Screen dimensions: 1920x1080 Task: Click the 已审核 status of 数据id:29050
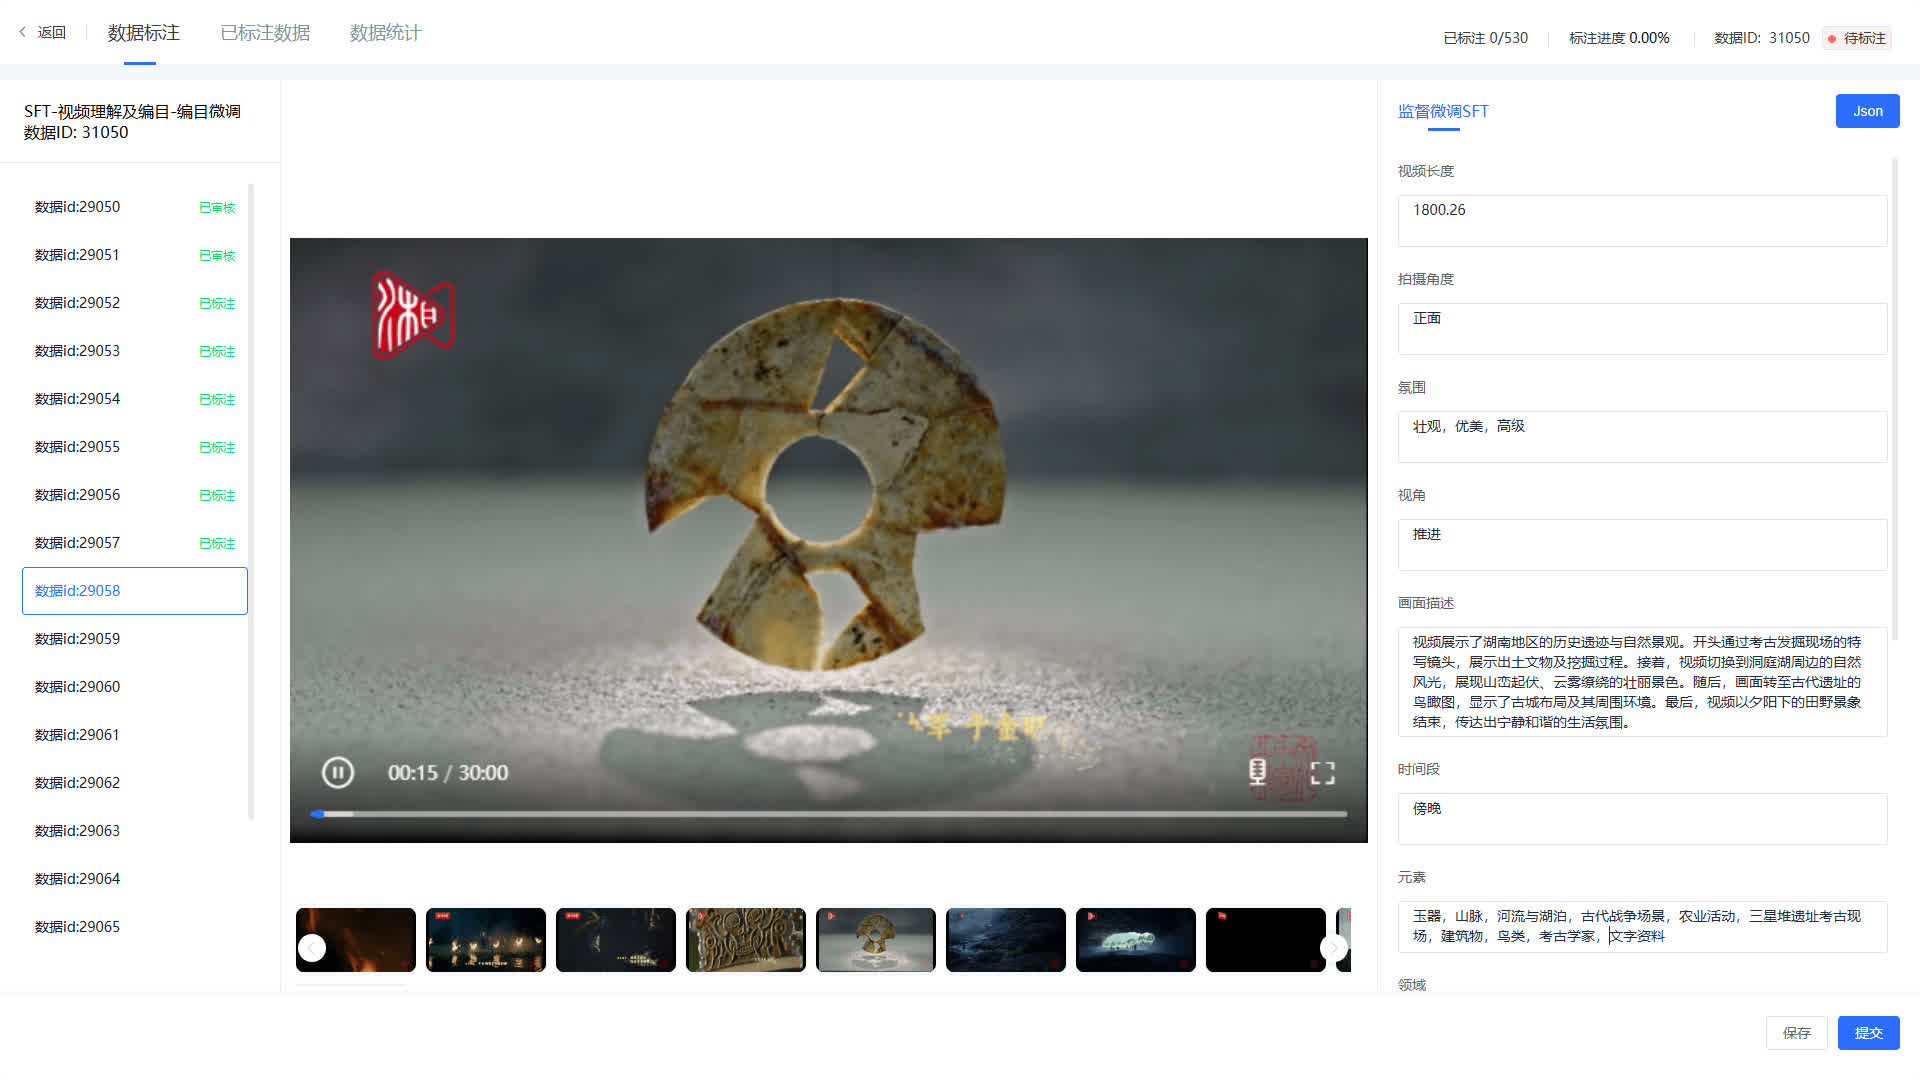(217, 208)
